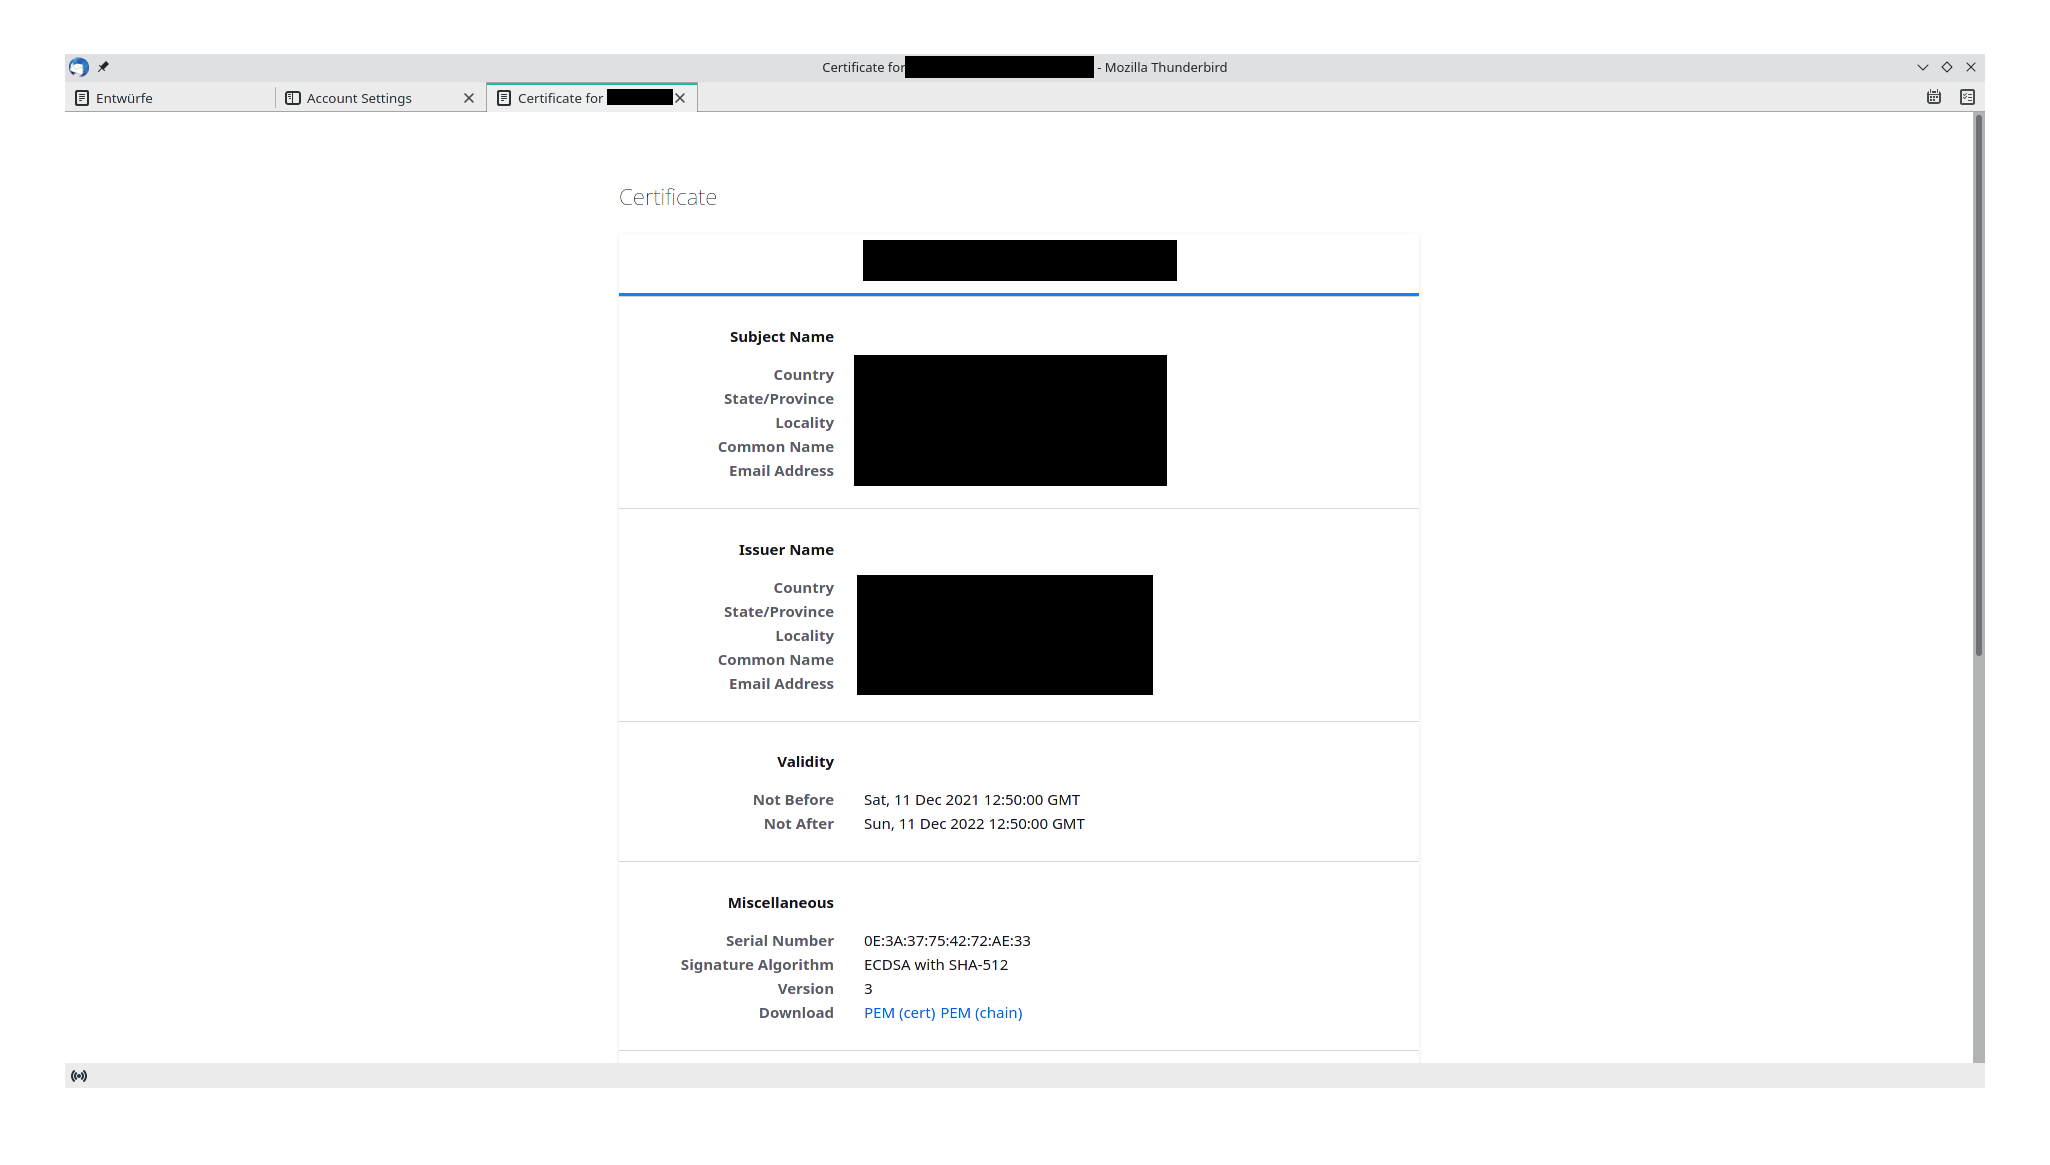Image resolution: width=2050 pixels, height=1165 pixels.
Task: Minimize window with the chevron button
Action: point(1922,67)
